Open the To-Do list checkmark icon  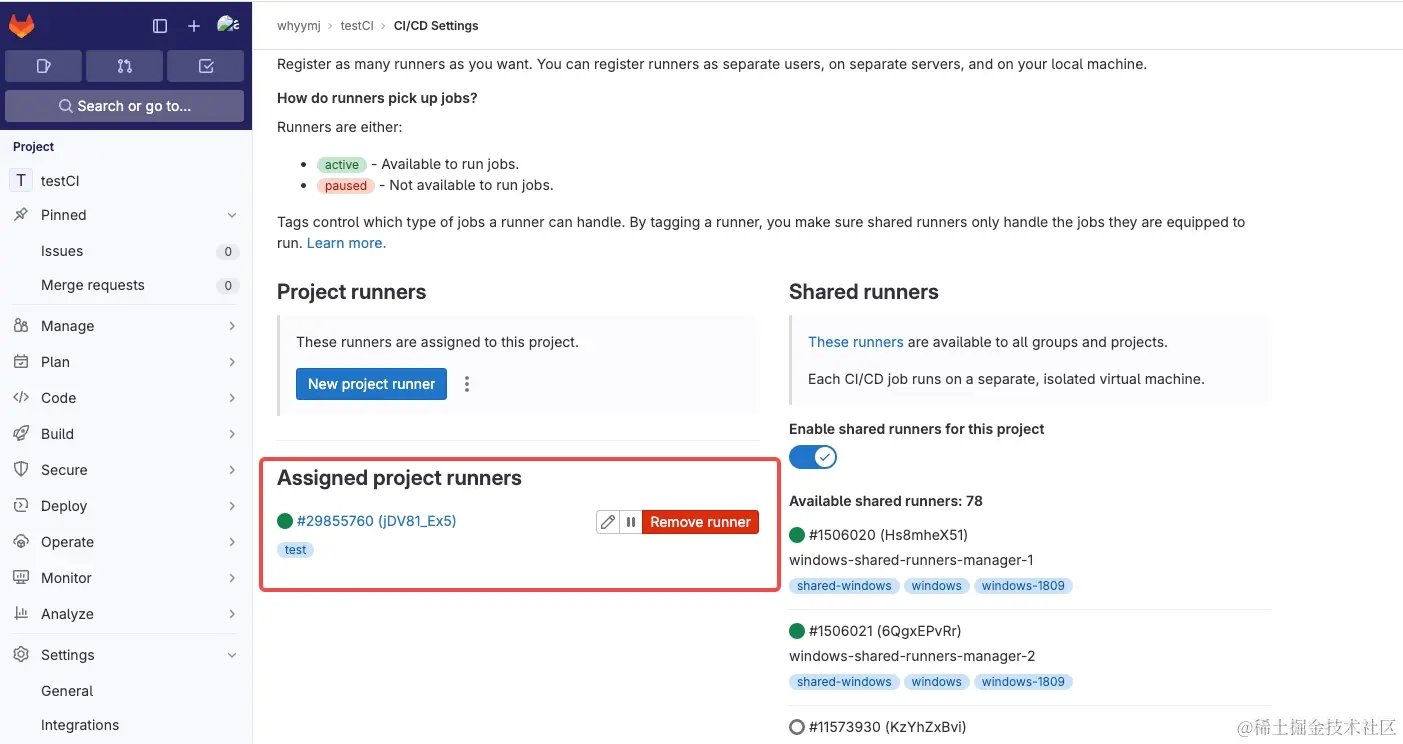click(205, 65)
